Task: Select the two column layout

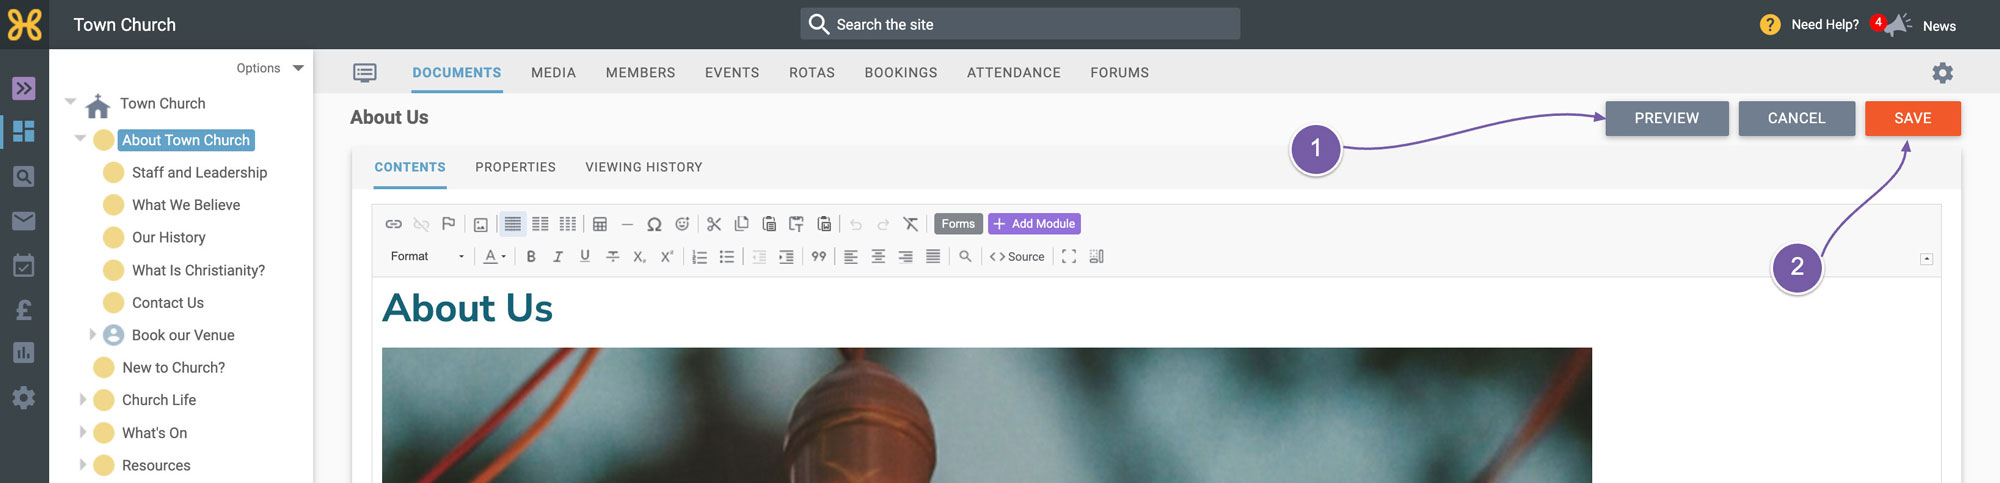Action: click(x=540, y=224)
